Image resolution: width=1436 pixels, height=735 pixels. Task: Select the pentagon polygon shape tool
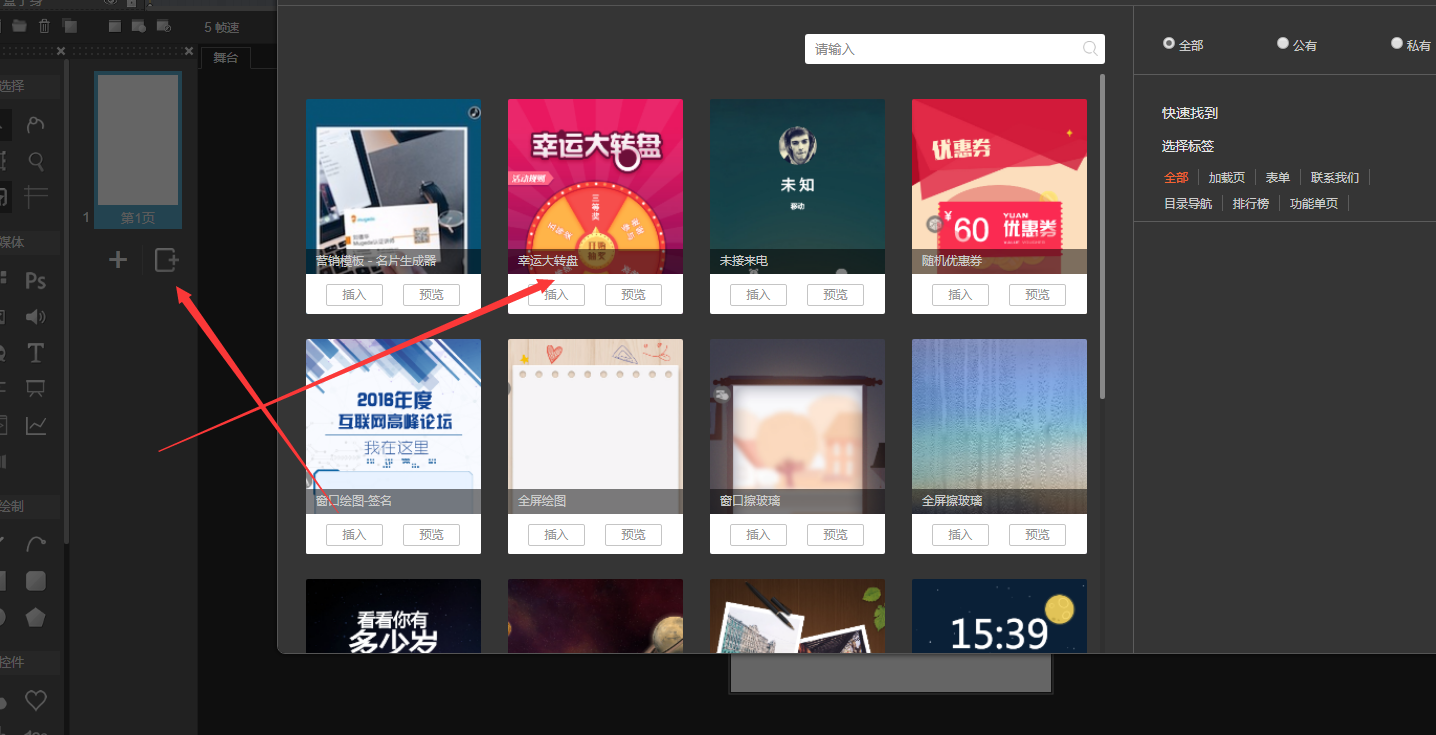[36, 617]
